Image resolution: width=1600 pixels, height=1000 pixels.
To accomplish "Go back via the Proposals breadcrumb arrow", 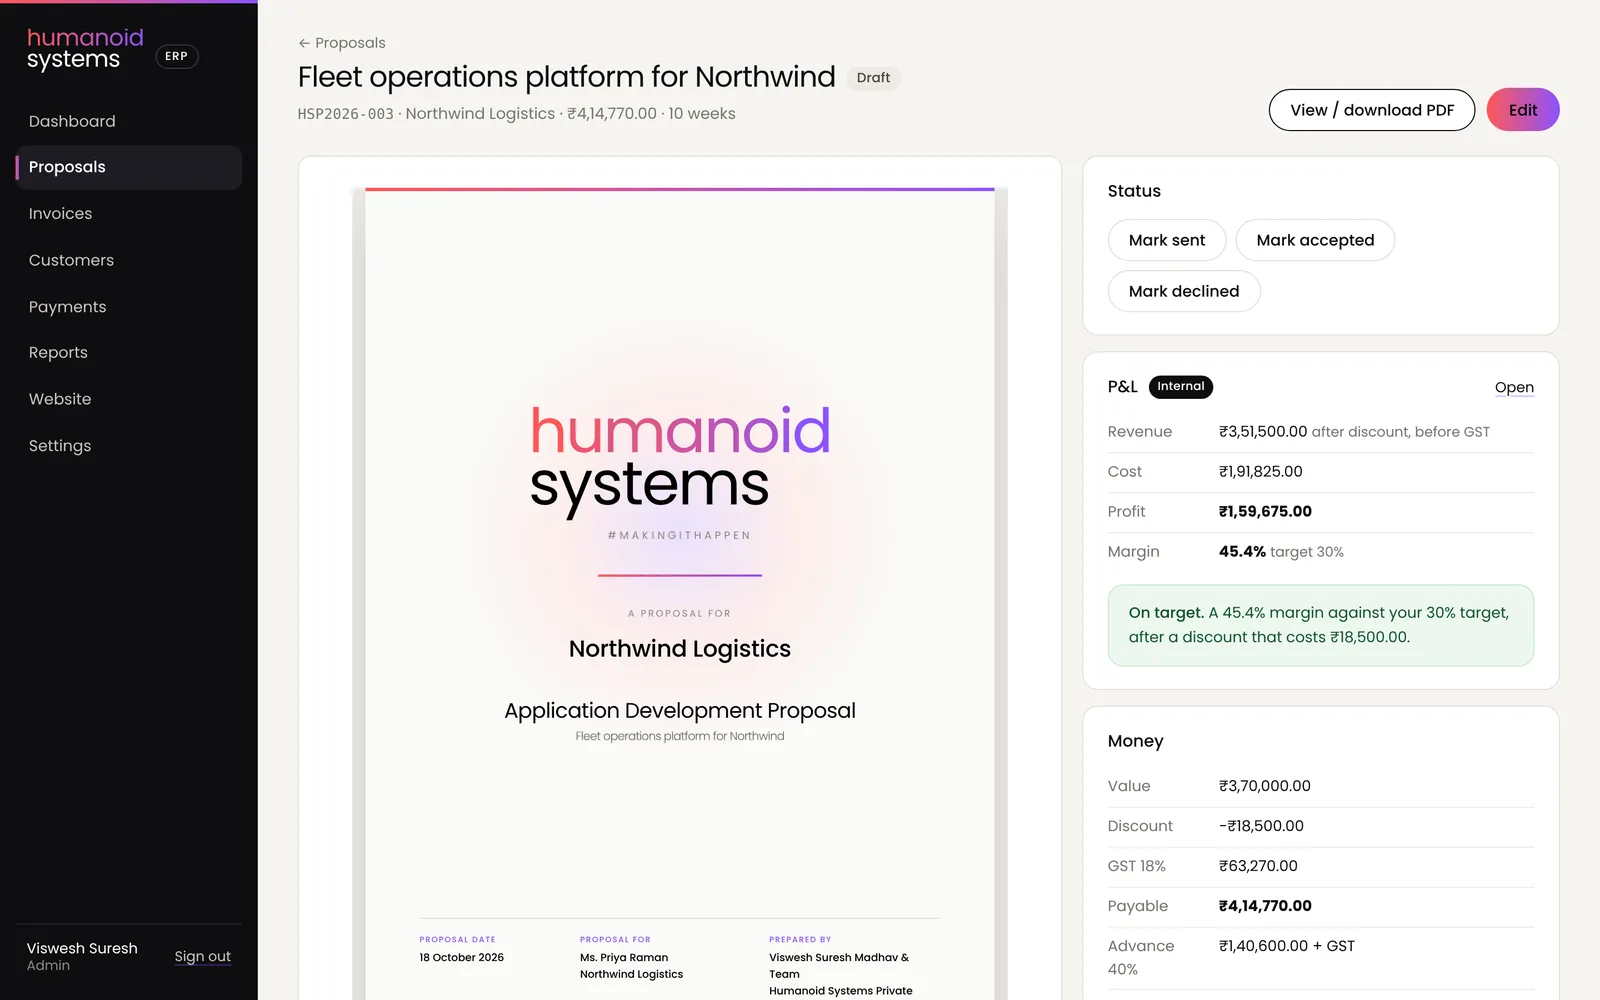I will click(x=341, y=43).
